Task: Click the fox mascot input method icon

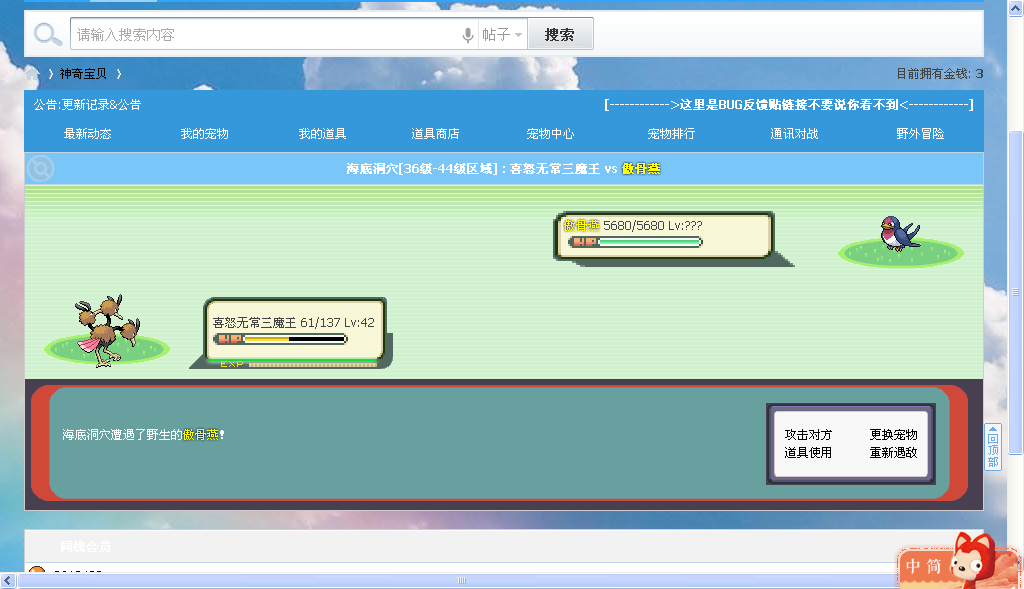Action: coord(973,561)
